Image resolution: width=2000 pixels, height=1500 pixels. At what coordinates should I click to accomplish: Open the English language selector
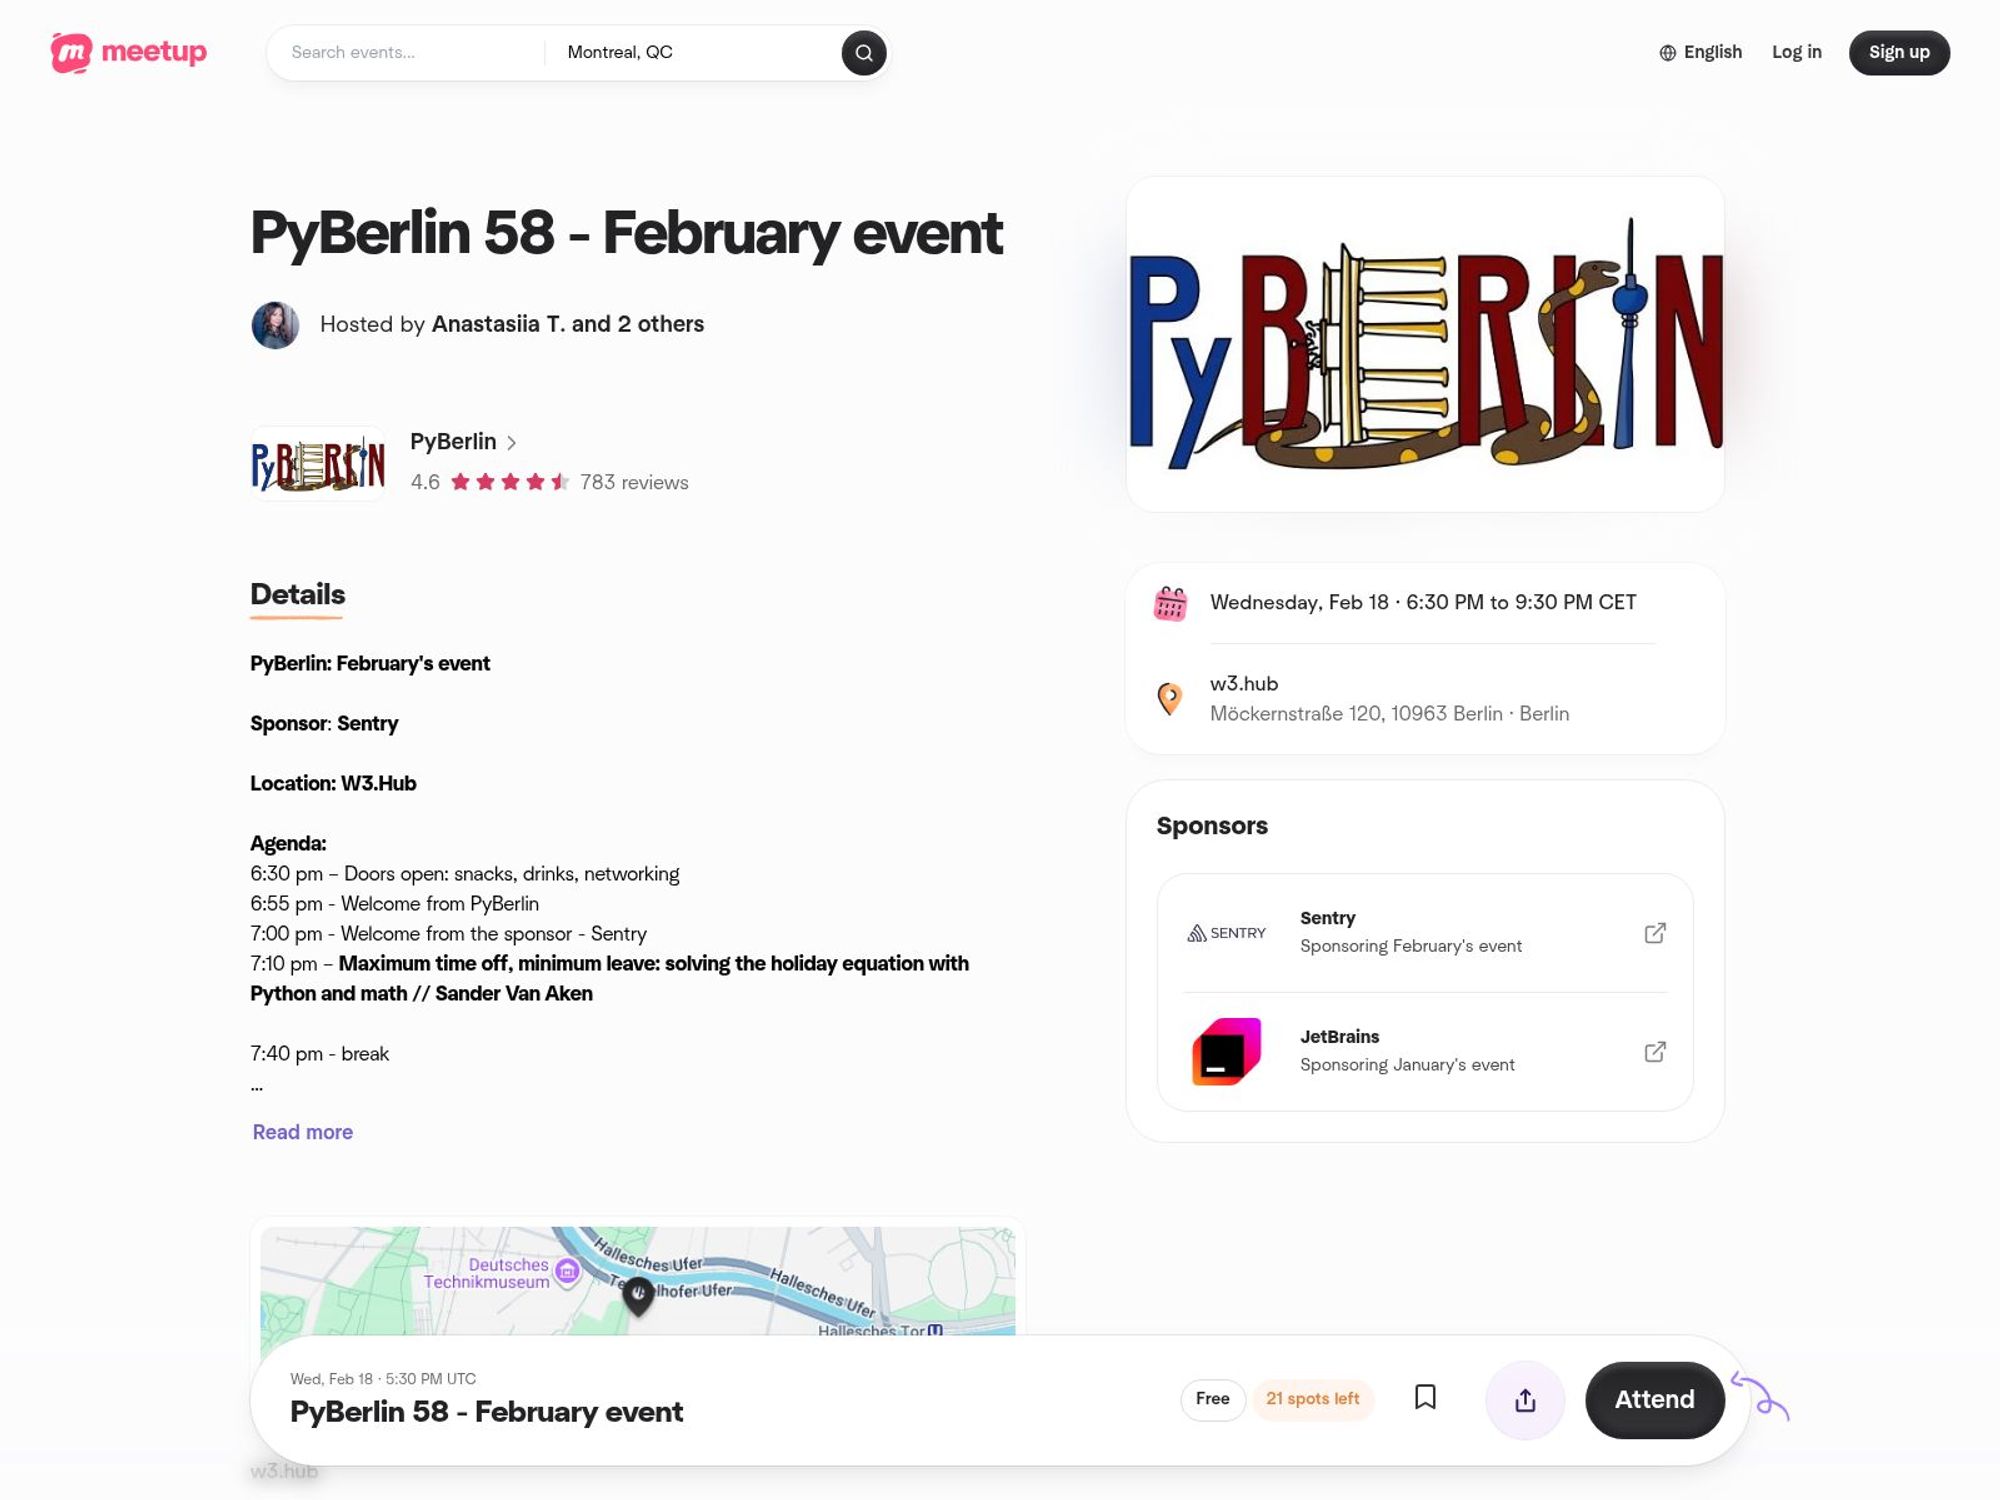pos(1700,51)
